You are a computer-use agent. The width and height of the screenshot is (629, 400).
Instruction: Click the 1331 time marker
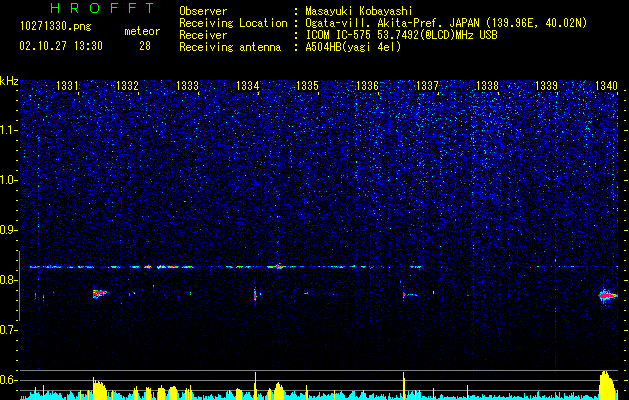coord(67,85)
